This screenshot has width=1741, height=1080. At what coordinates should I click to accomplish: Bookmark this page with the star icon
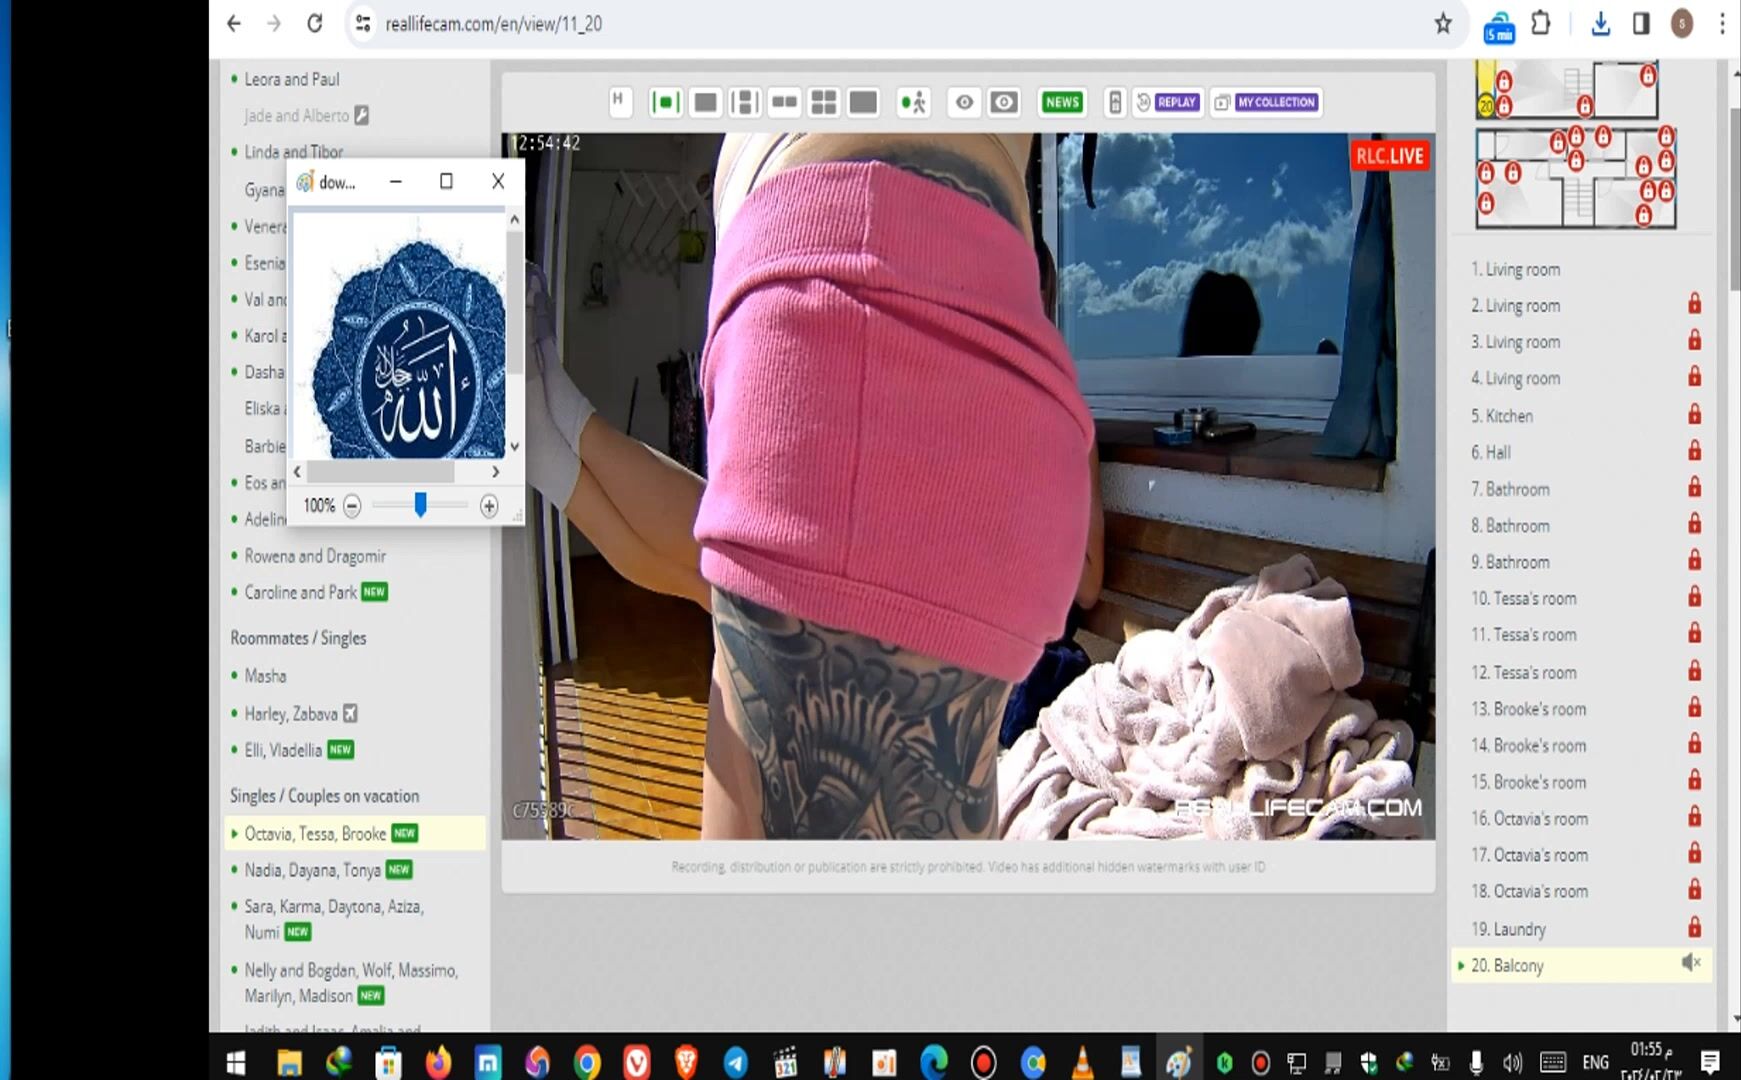pyautogui.click(x=1442, y=24)
